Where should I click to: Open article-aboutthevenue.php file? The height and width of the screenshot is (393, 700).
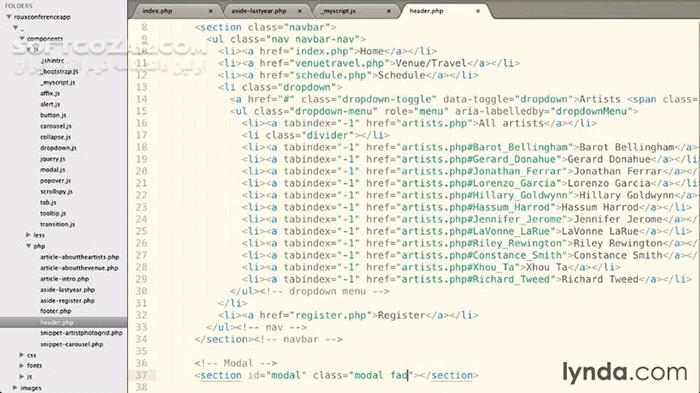point(79,268)
